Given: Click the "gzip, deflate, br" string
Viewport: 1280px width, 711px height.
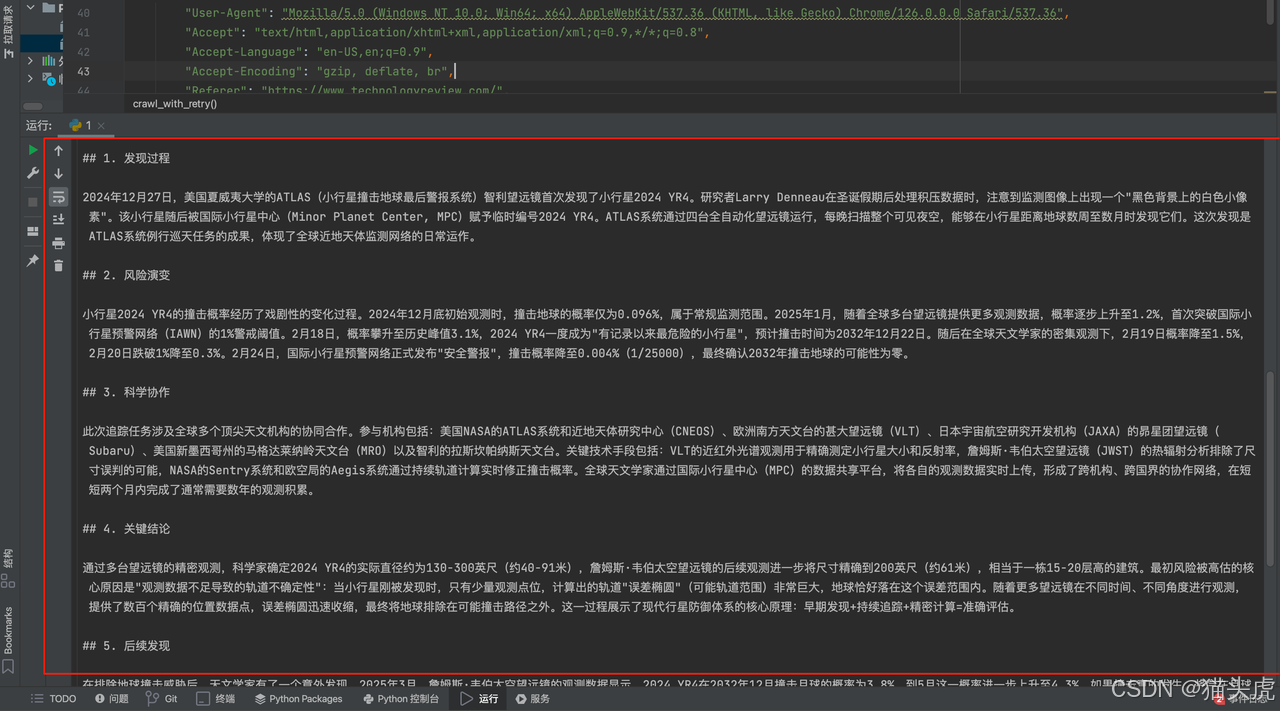Looking at the screenshot, I should coord(382,71).
